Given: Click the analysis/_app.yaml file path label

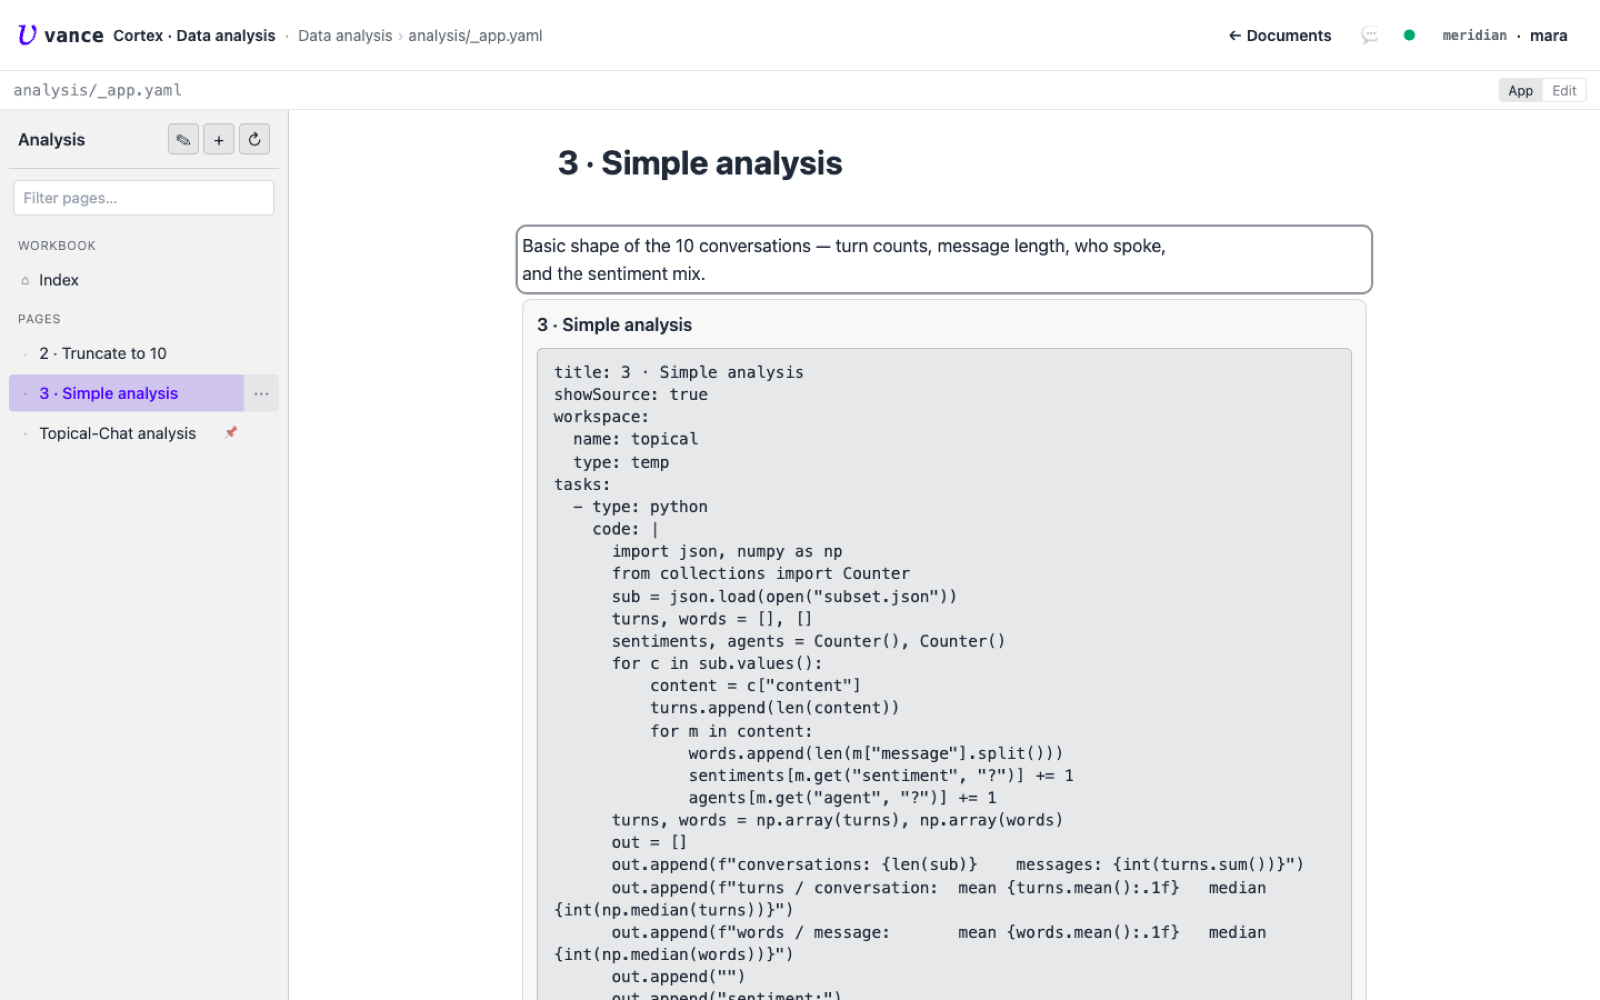Looking at the screenshot, I should [x=97, y=90].
